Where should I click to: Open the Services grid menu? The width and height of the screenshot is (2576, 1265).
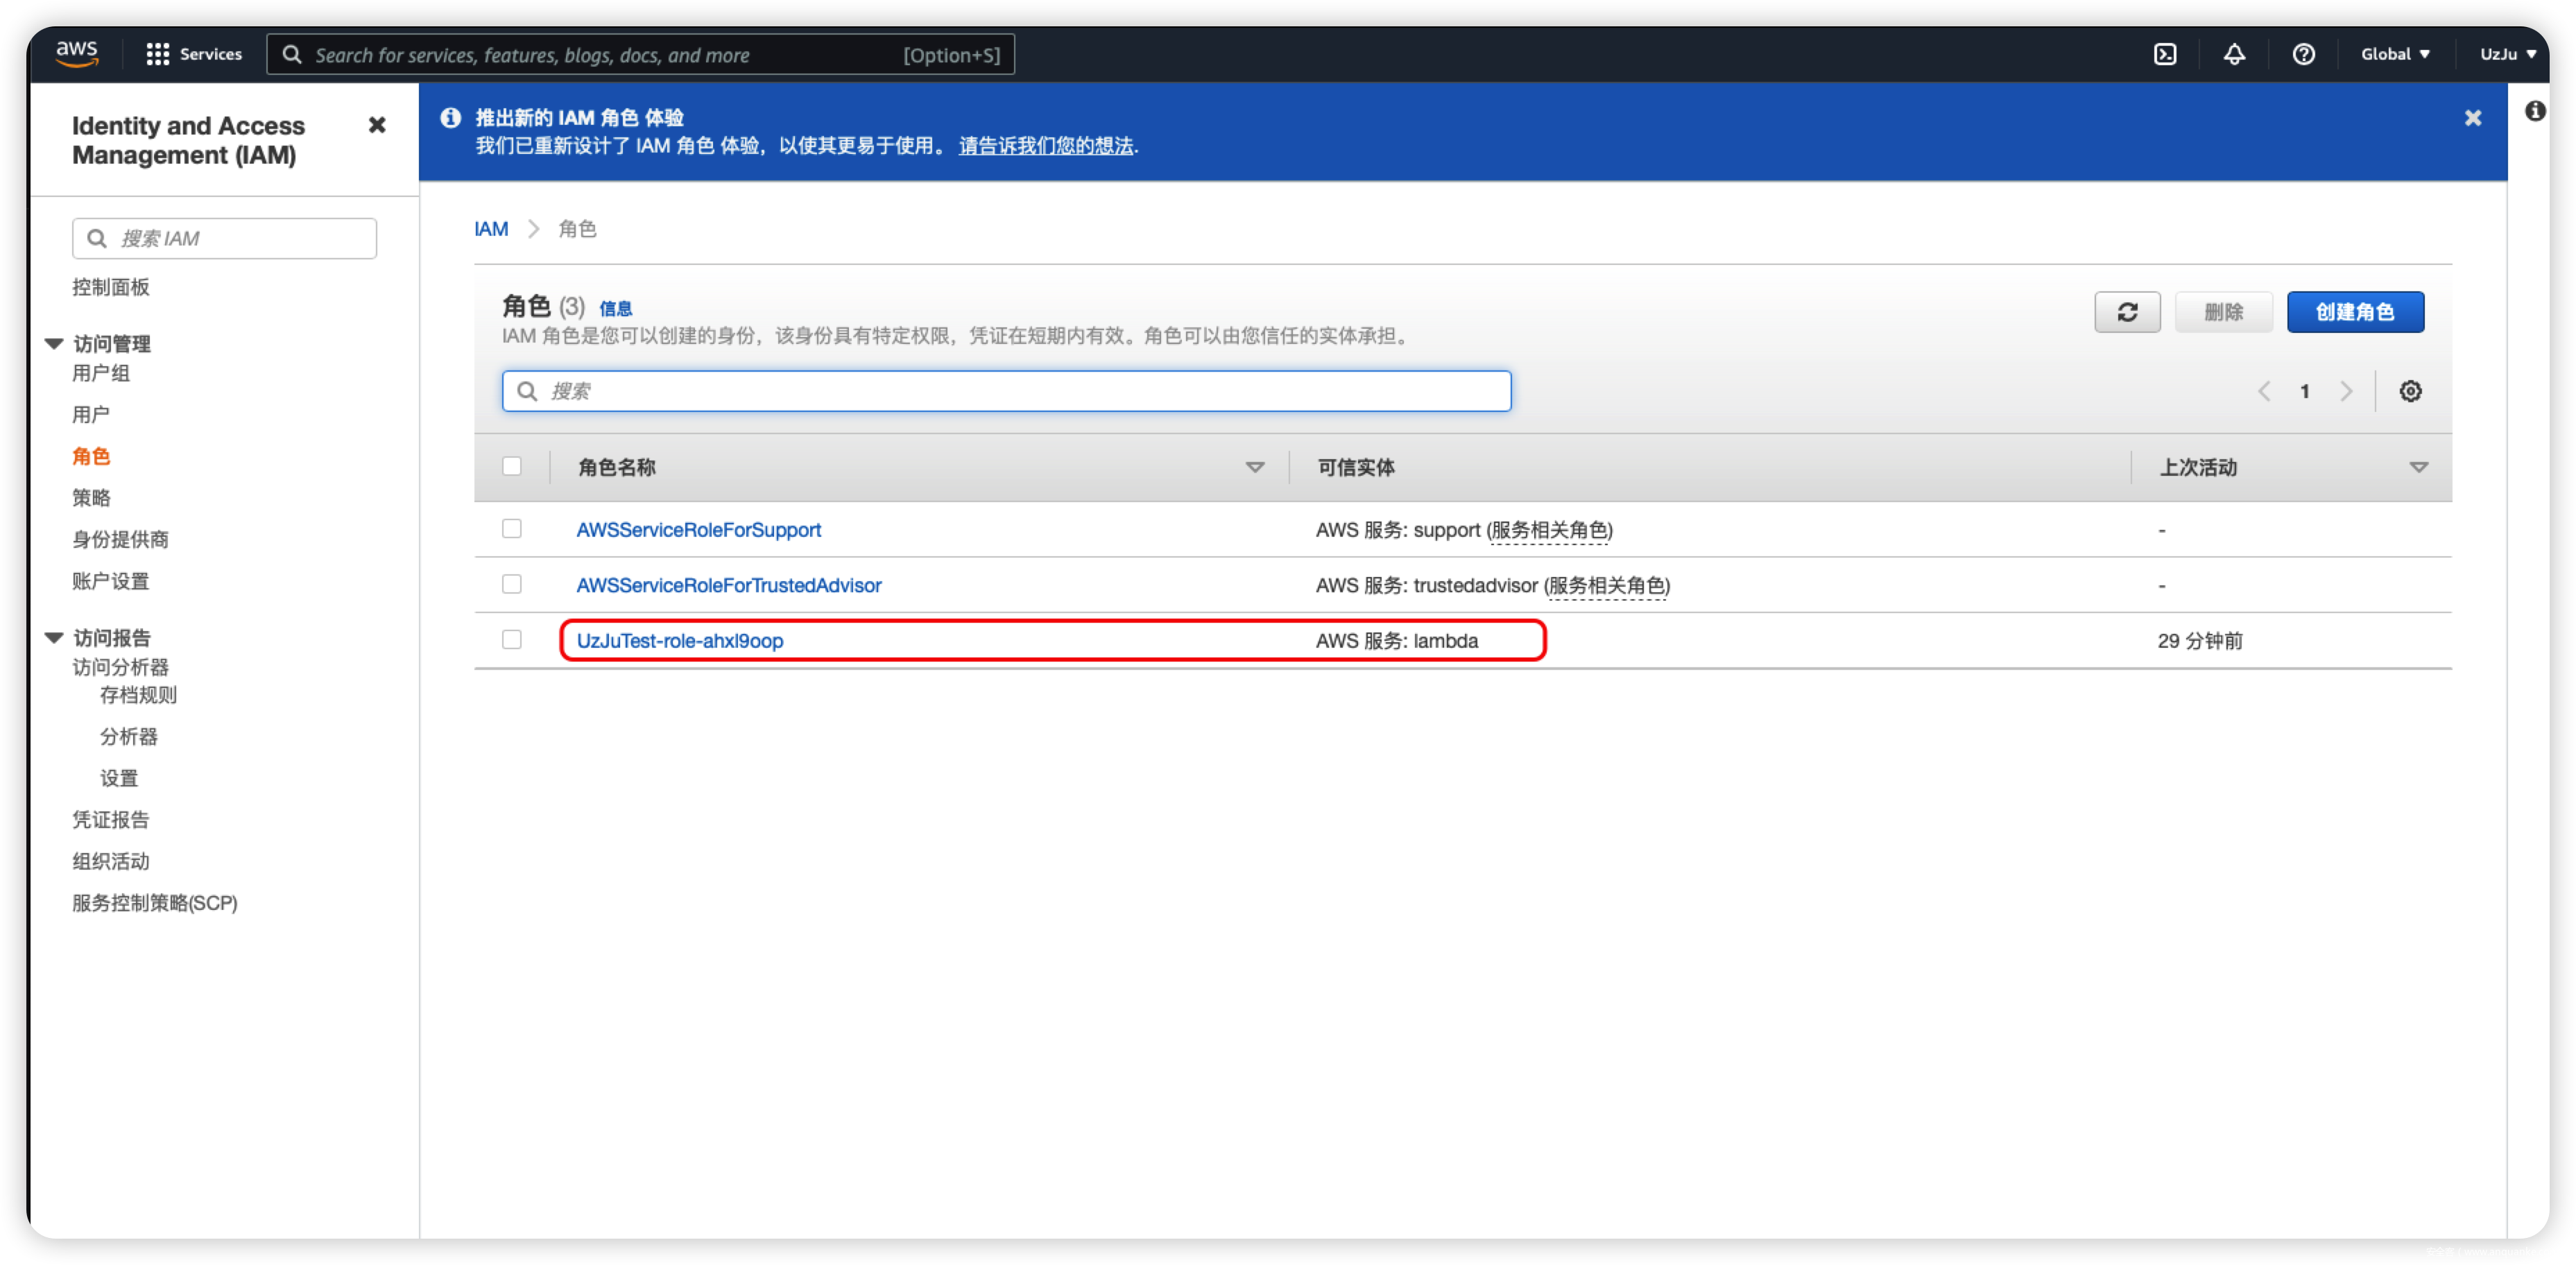[194, 54]
